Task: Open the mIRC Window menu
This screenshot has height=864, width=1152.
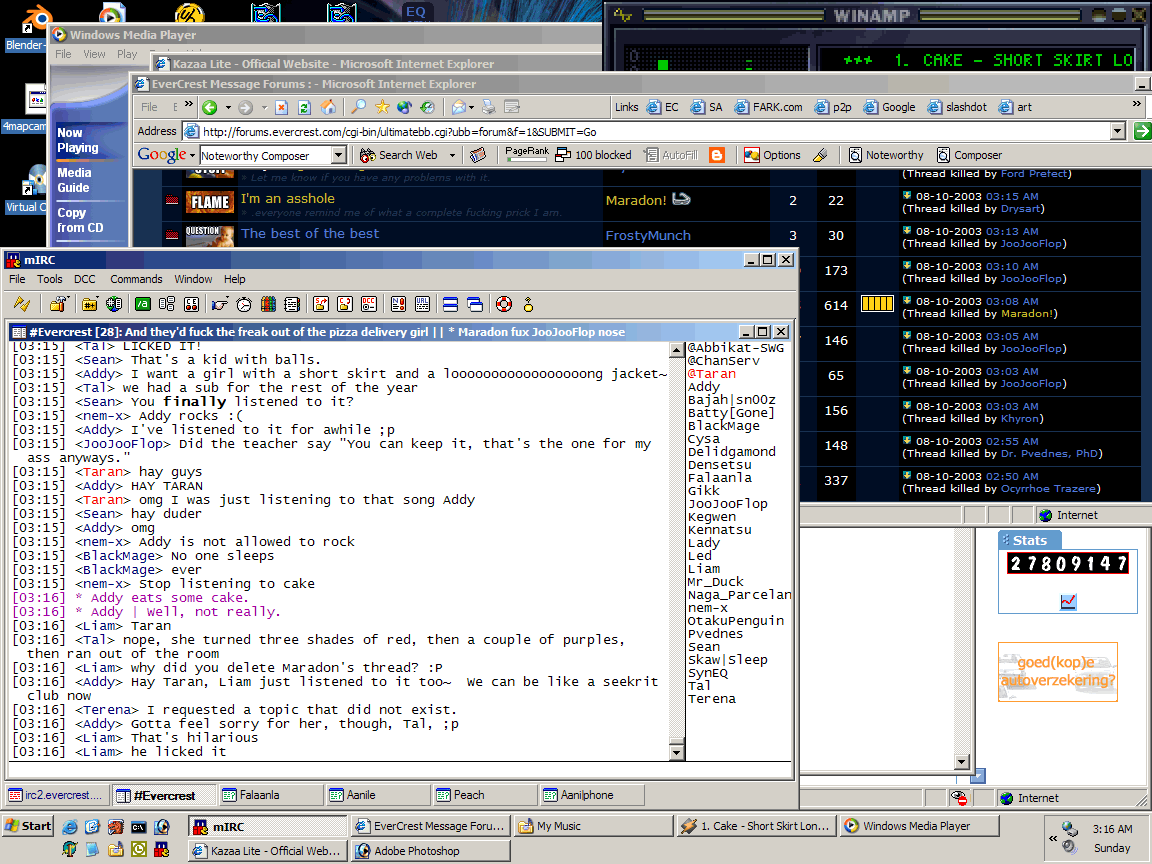Action: click(x=193, y=279)
